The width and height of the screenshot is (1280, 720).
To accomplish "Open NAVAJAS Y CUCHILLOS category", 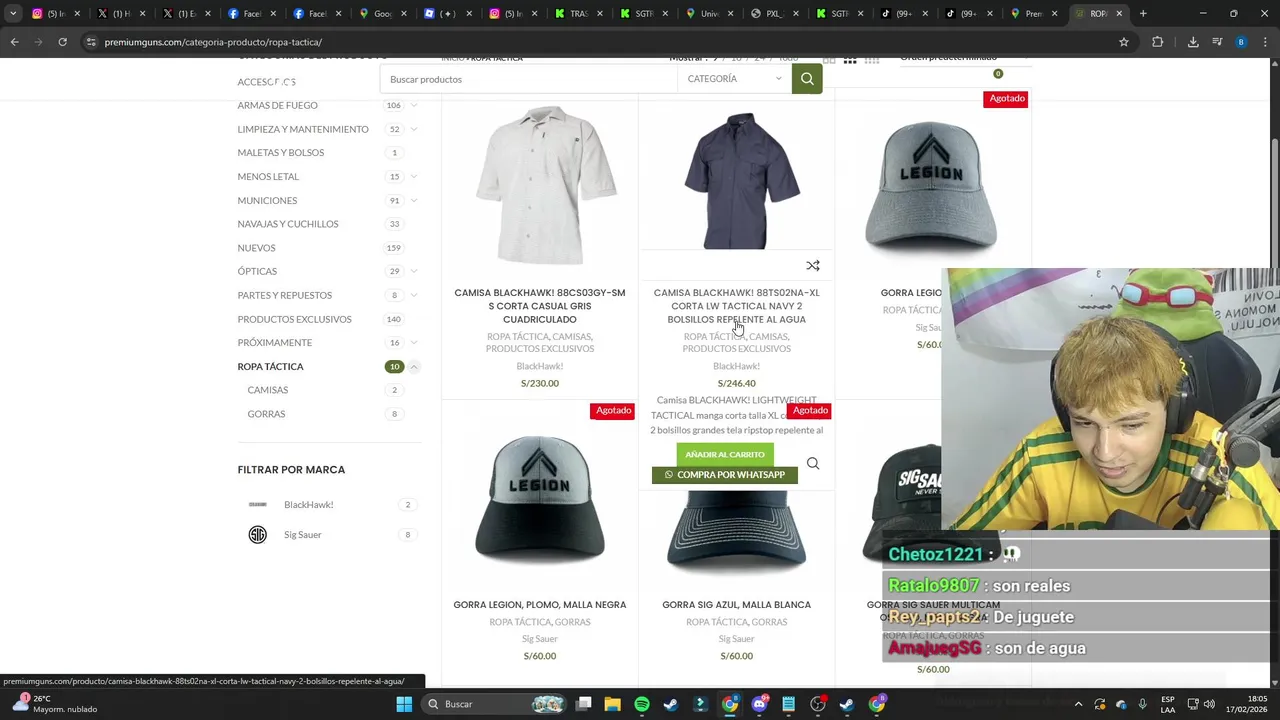I will (x=288, y=224).
